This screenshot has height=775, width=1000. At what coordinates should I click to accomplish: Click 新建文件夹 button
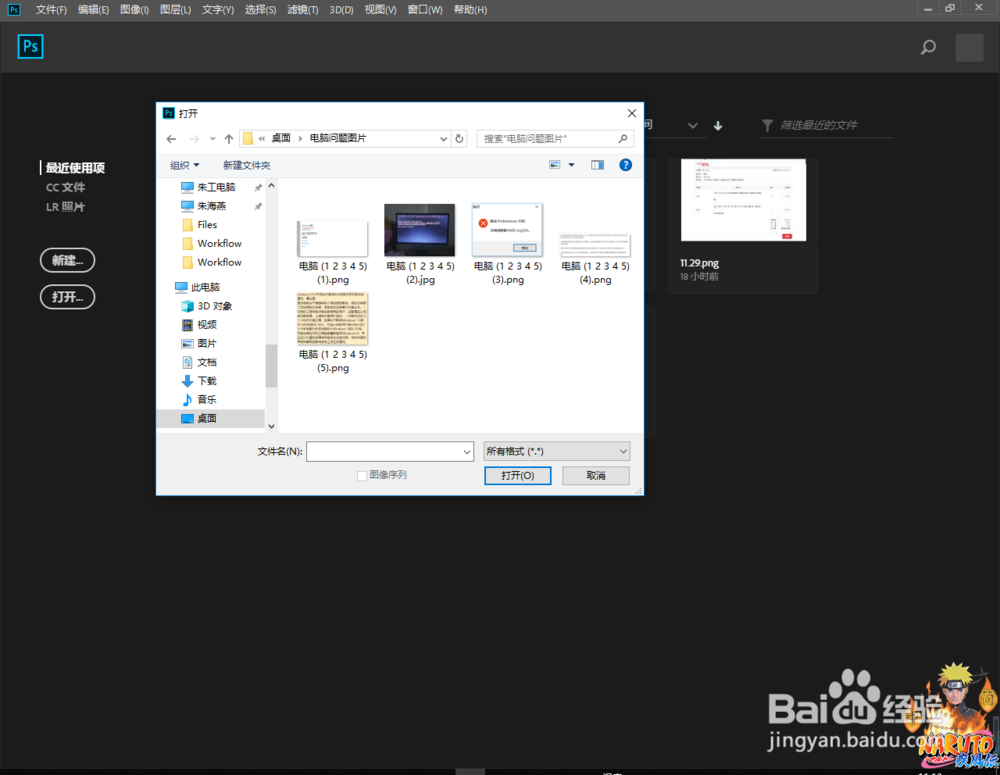[x=247, y=165]
